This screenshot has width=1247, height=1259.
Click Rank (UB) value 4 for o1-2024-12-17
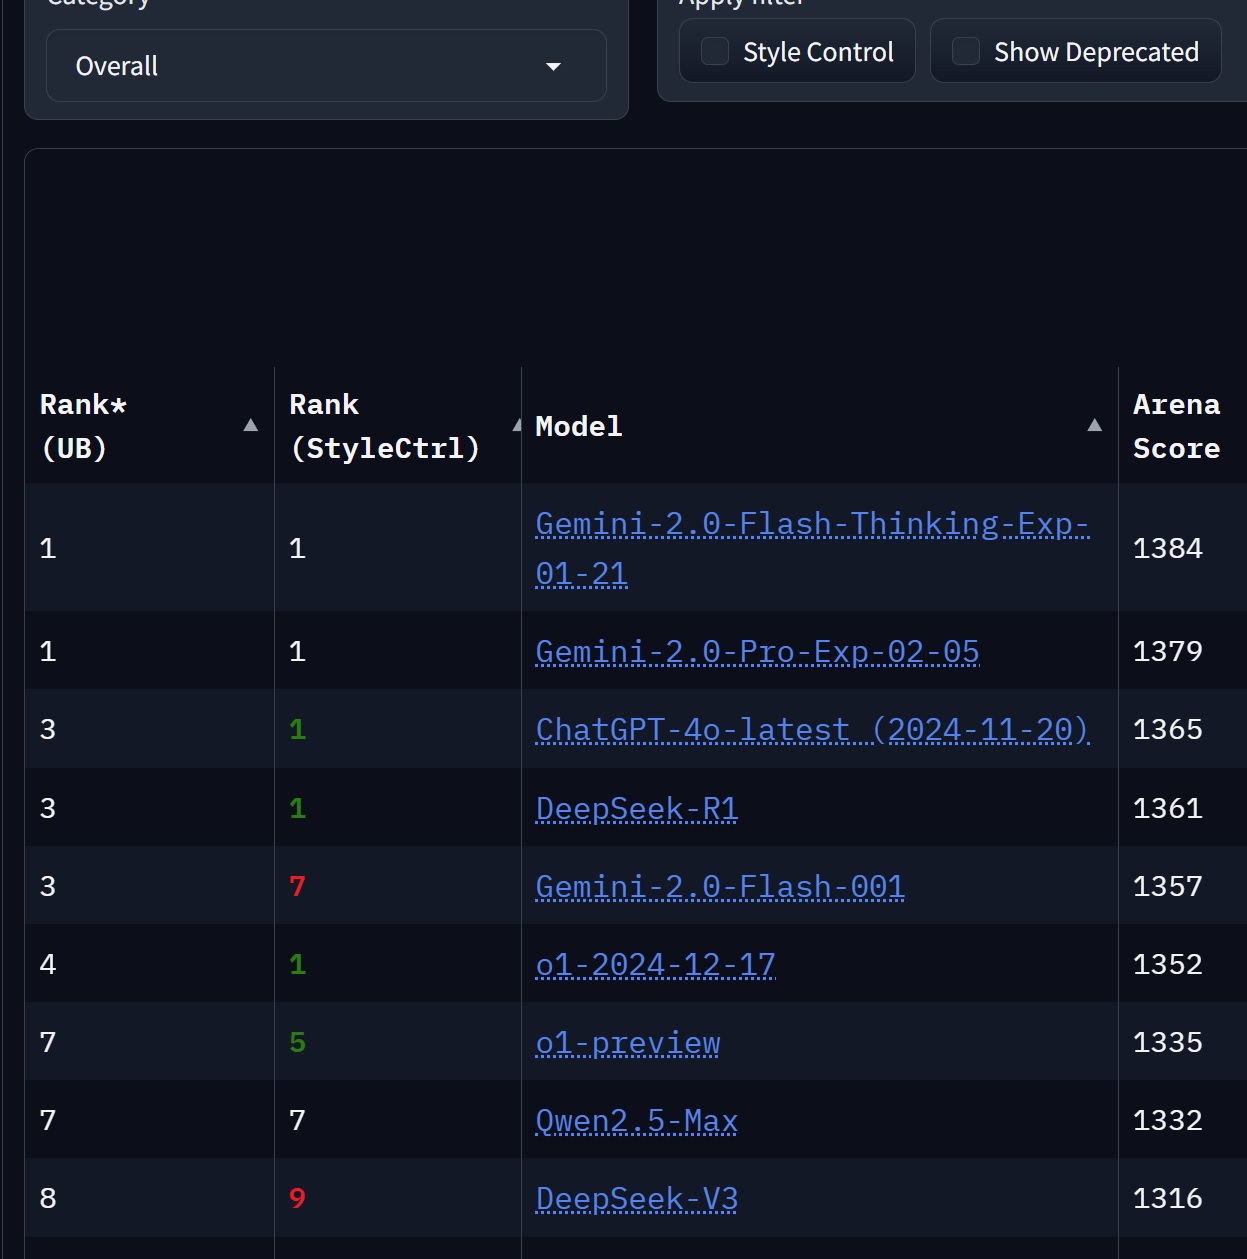[x=47, y=964]
